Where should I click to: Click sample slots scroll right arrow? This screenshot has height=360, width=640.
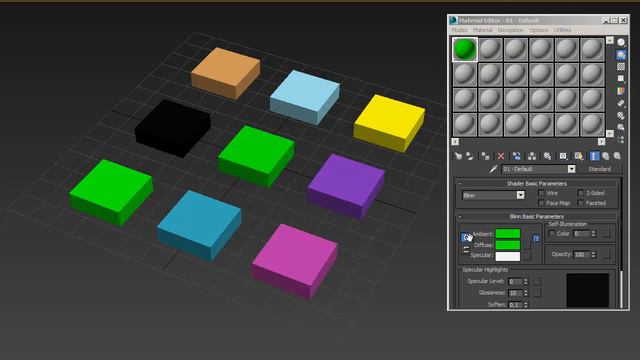click(x=601, y=142)
